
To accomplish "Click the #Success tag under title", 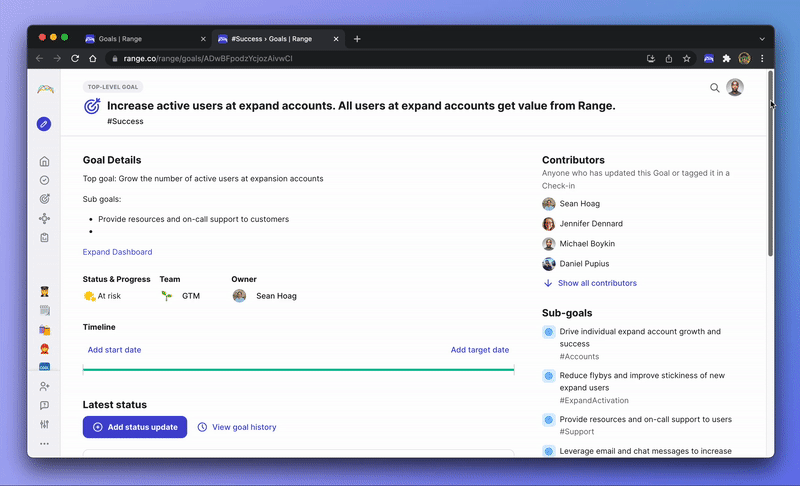I will coord(125,121).
